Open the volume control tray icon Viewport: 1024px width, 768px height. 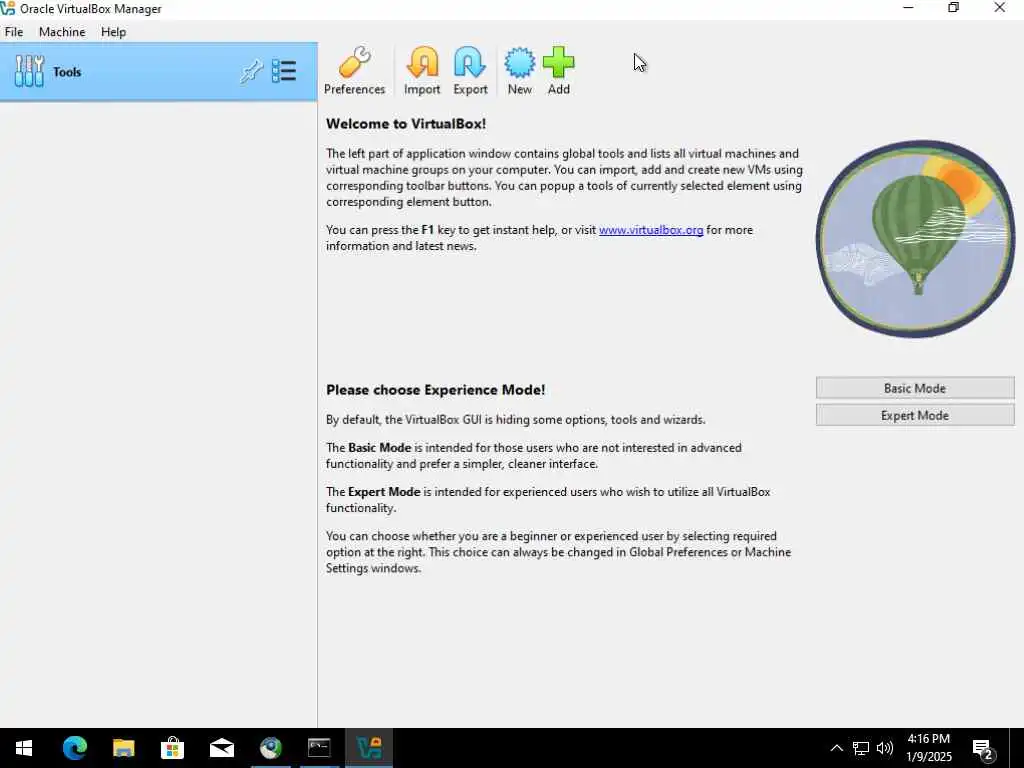coord(885,748)
